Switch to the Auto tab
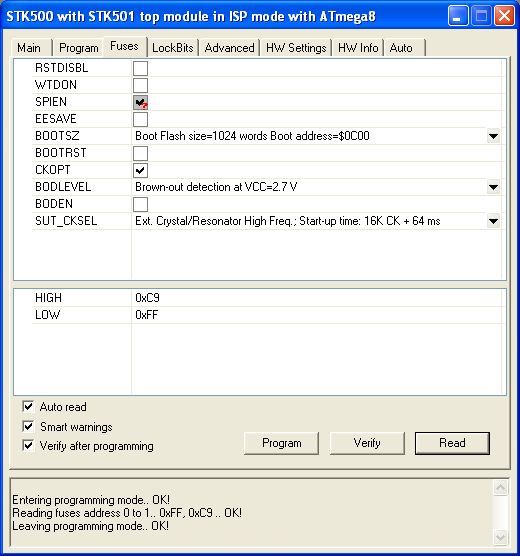This screenshot has width=520, height=556. pyautogui.click(x=404, y=48)
